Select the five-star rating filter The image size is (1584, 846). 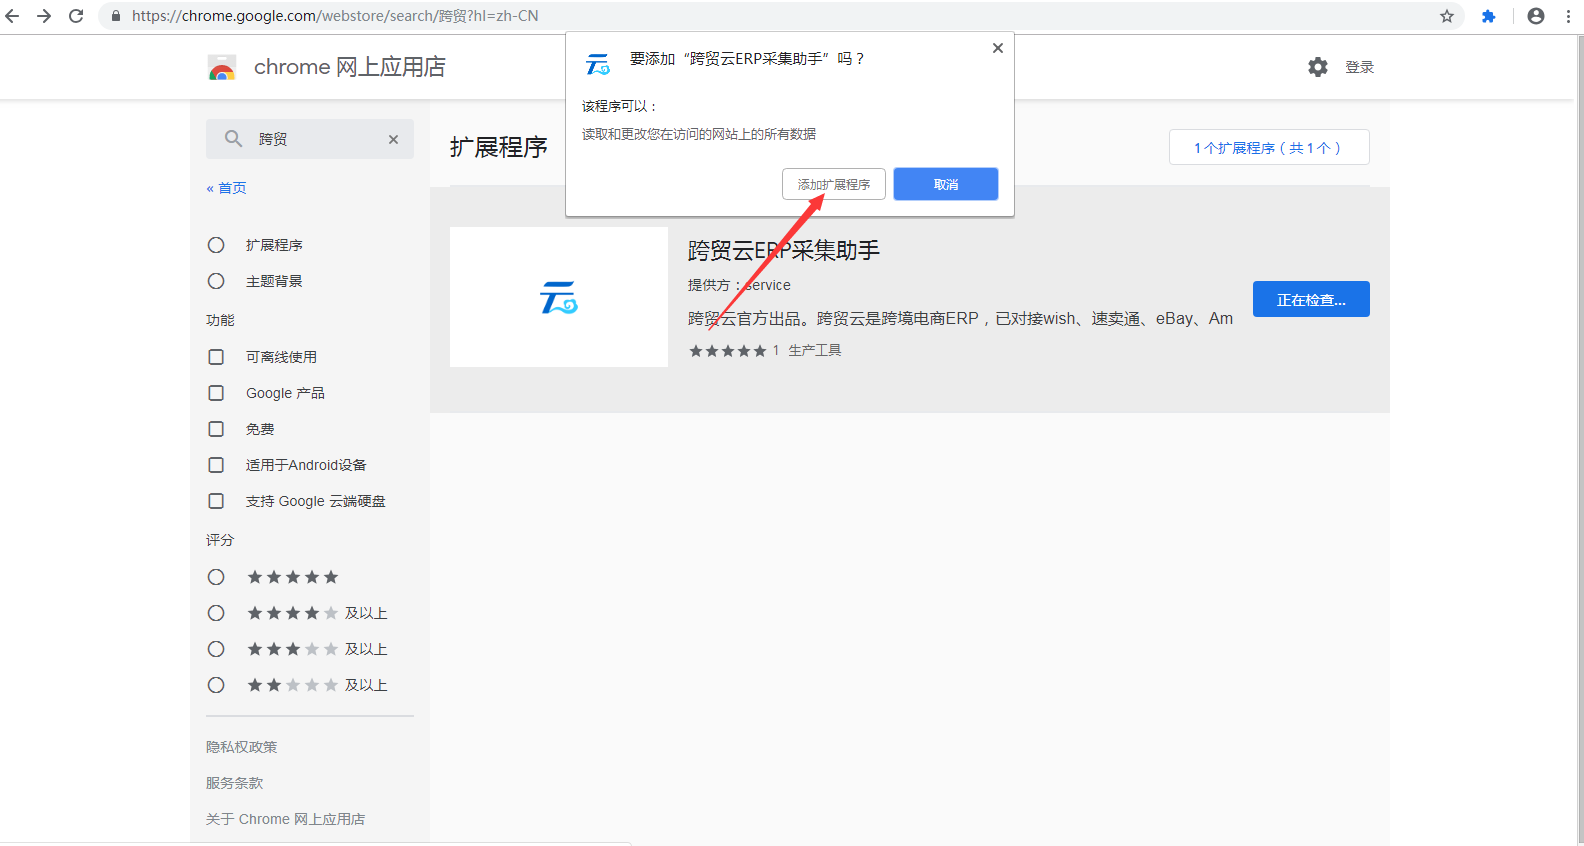(x=216, y=577)
